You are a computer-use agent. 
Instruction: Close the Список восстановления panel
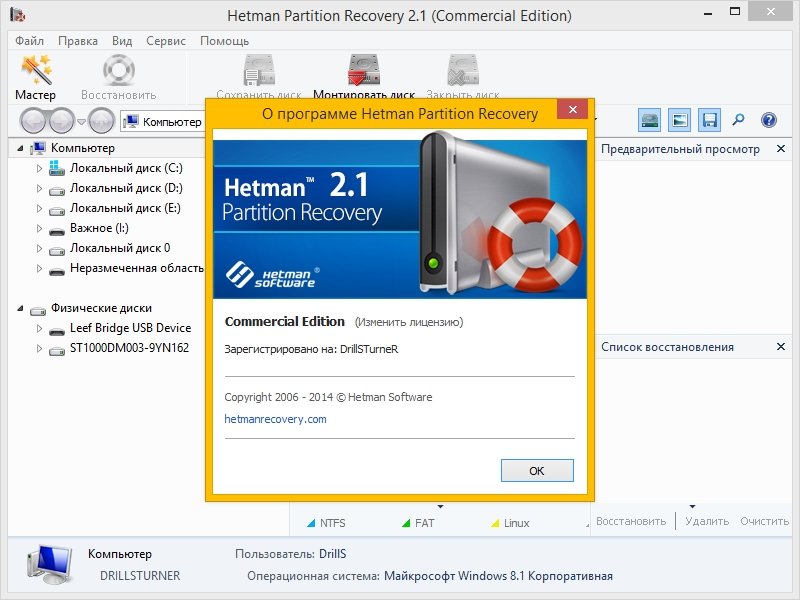tap(781, 346)
